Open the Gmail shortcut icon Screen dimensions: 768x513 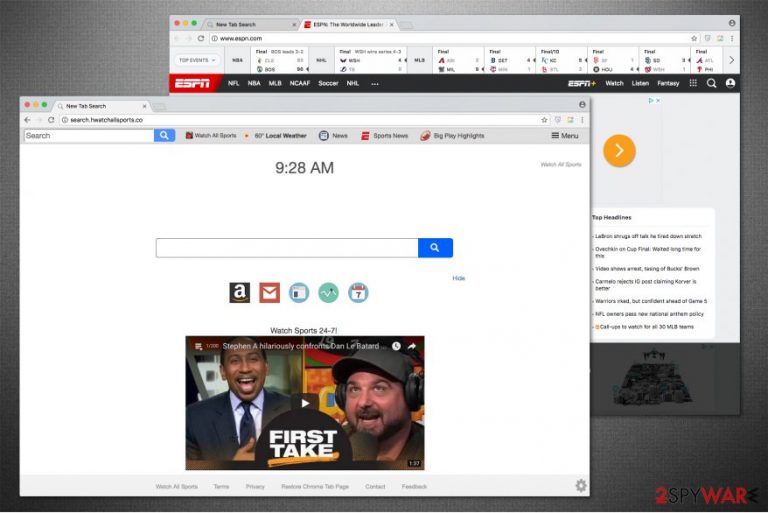269,293
